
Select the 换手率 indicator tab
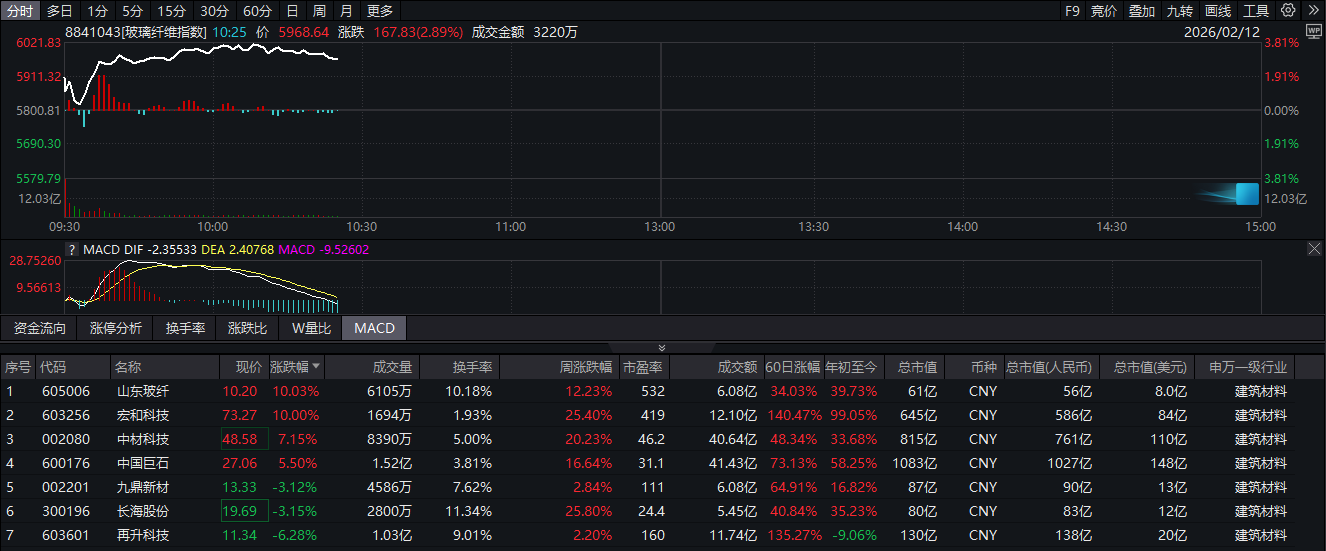tap(185, 328)
